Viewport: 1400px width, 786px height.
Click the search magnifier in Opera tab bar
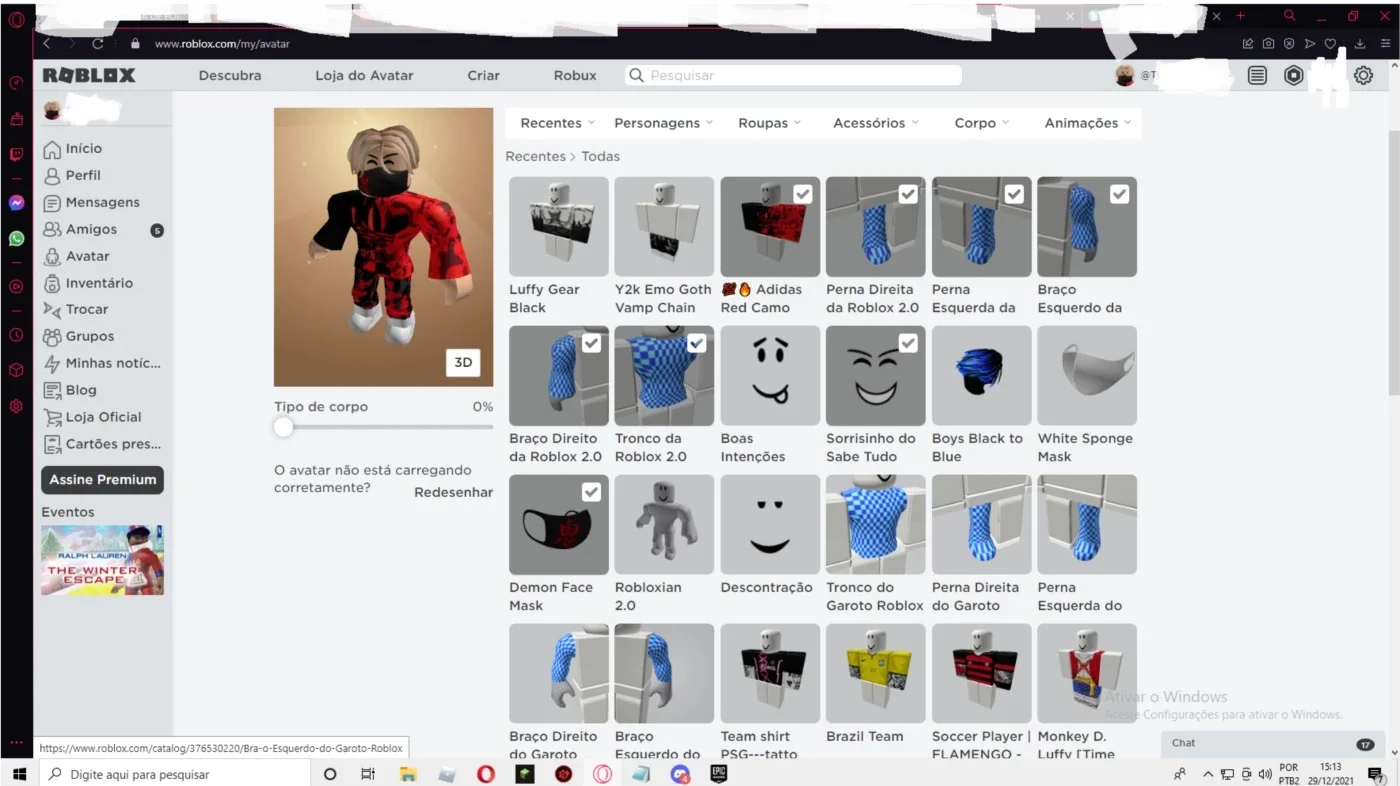[x=1290, y=16]
